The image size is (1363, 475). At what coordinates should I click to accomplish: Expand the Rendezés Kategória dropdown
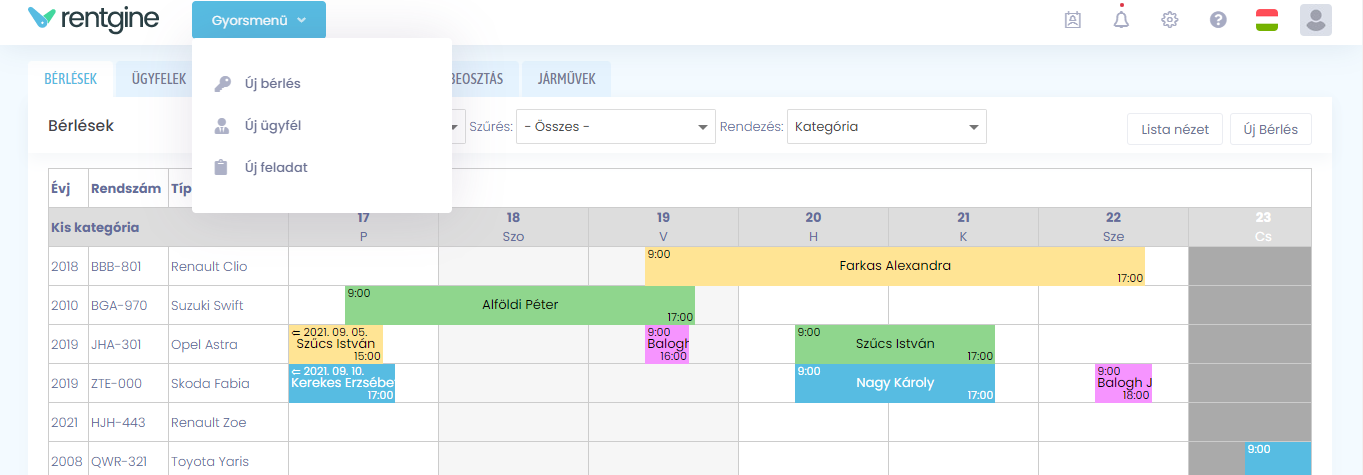coord(886,127)
